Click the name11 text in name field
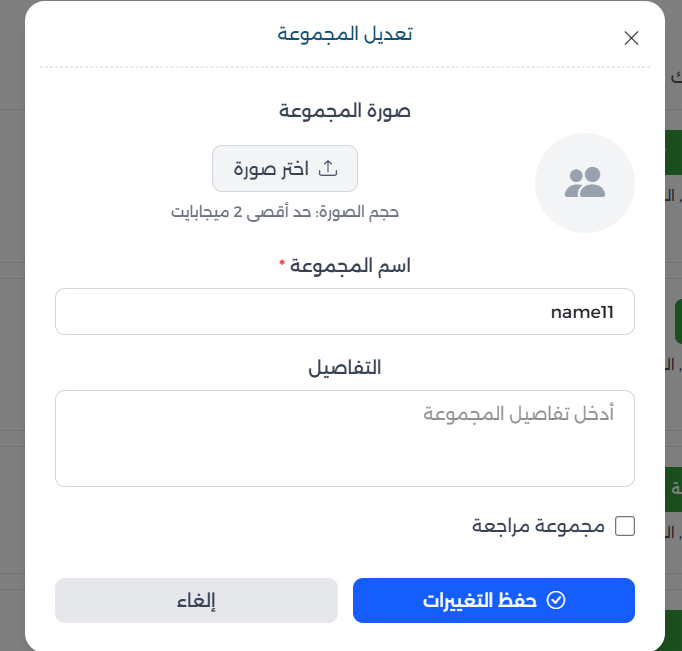682x651 pixels. click(x=582, y=312)
